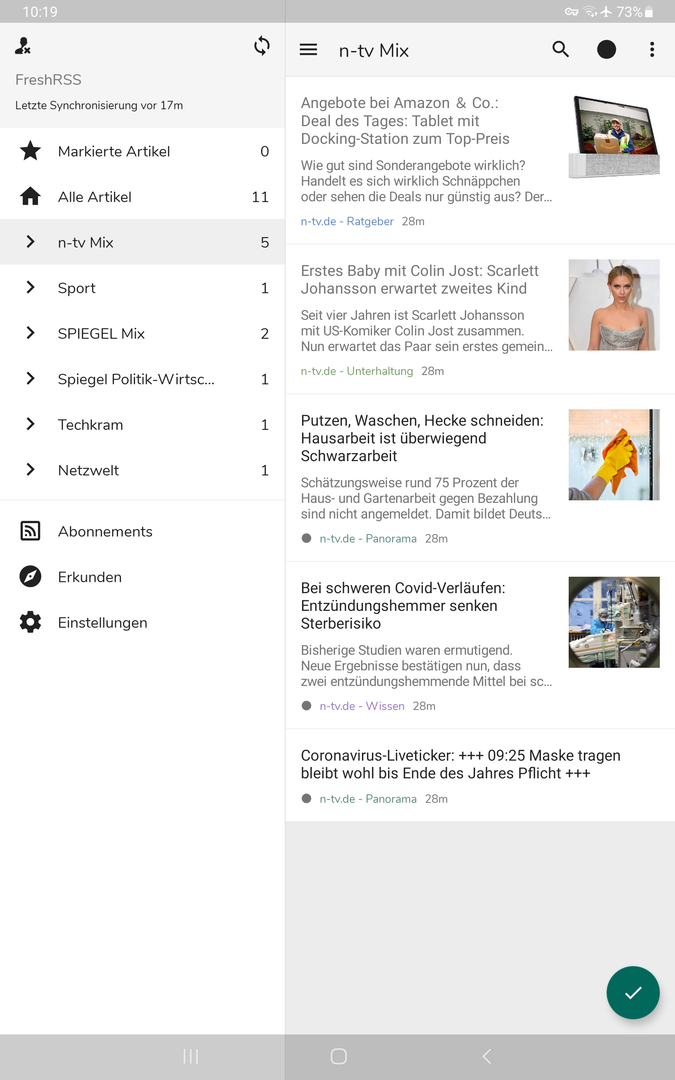Open Coronavirus-Liveticker article
675x1080 pixels.
click(x=480, y=775)
